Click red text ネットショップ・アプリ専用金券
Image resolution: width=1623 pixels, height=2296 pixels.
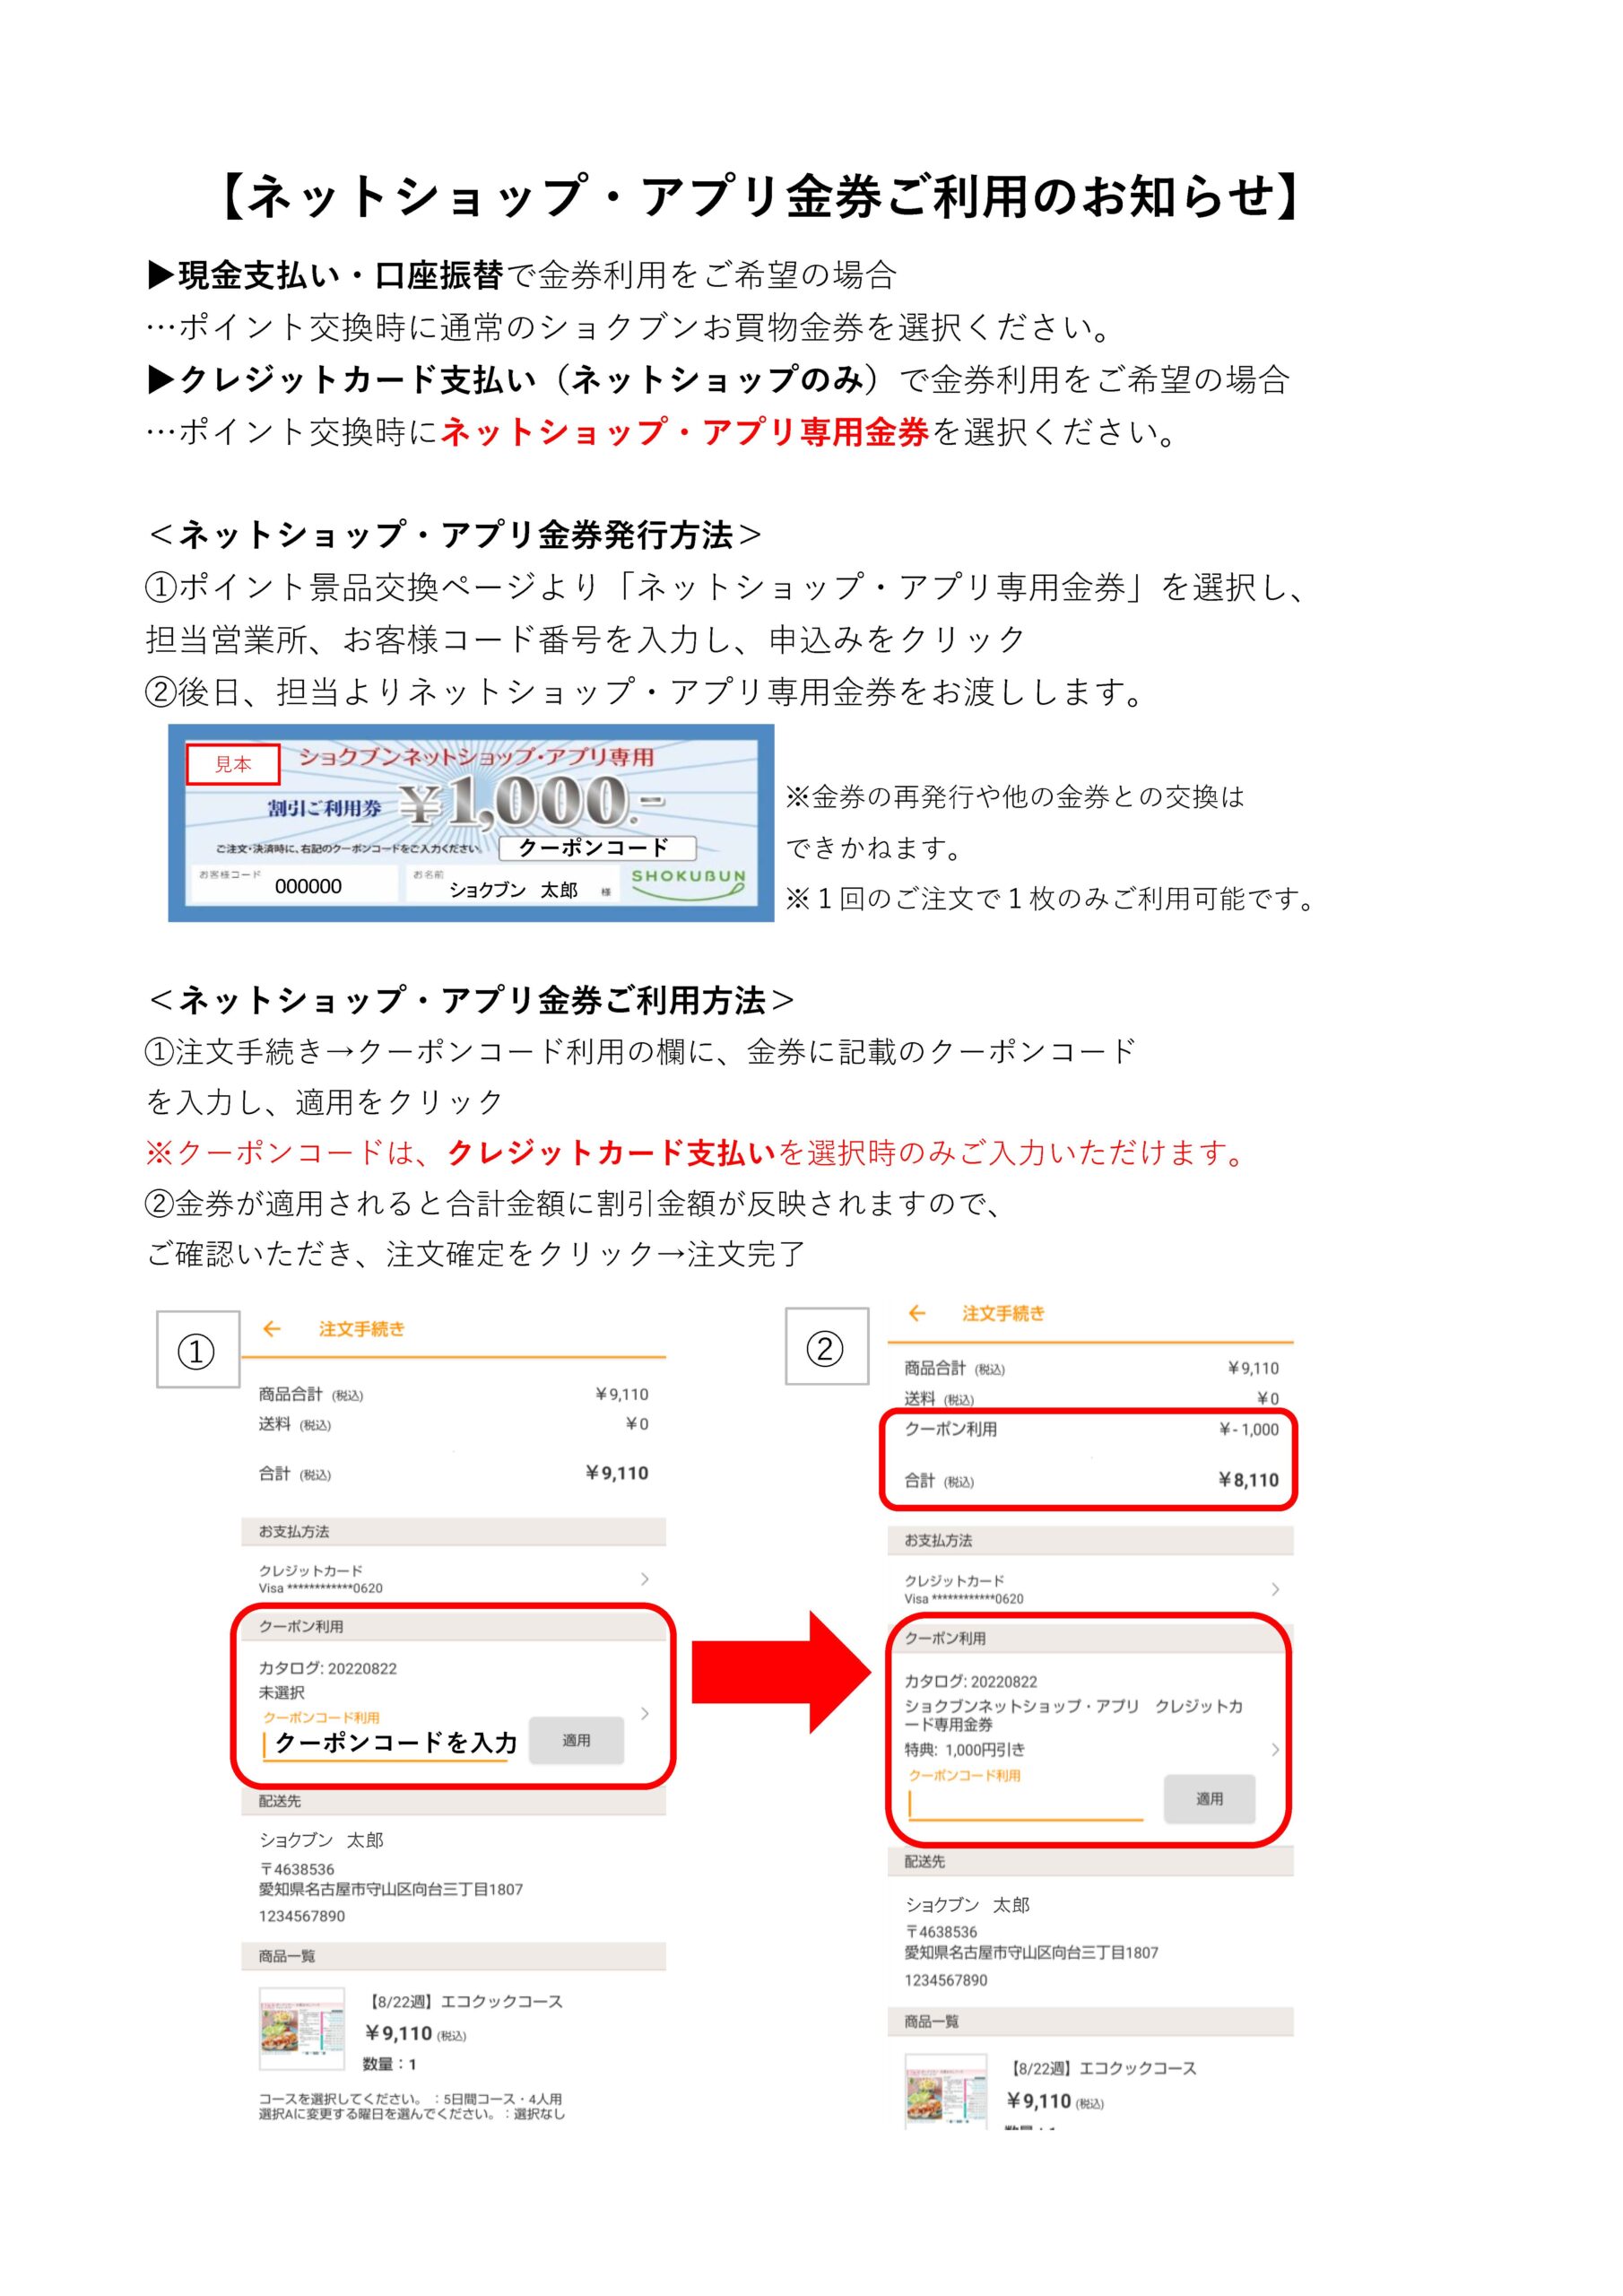point(685,431)
